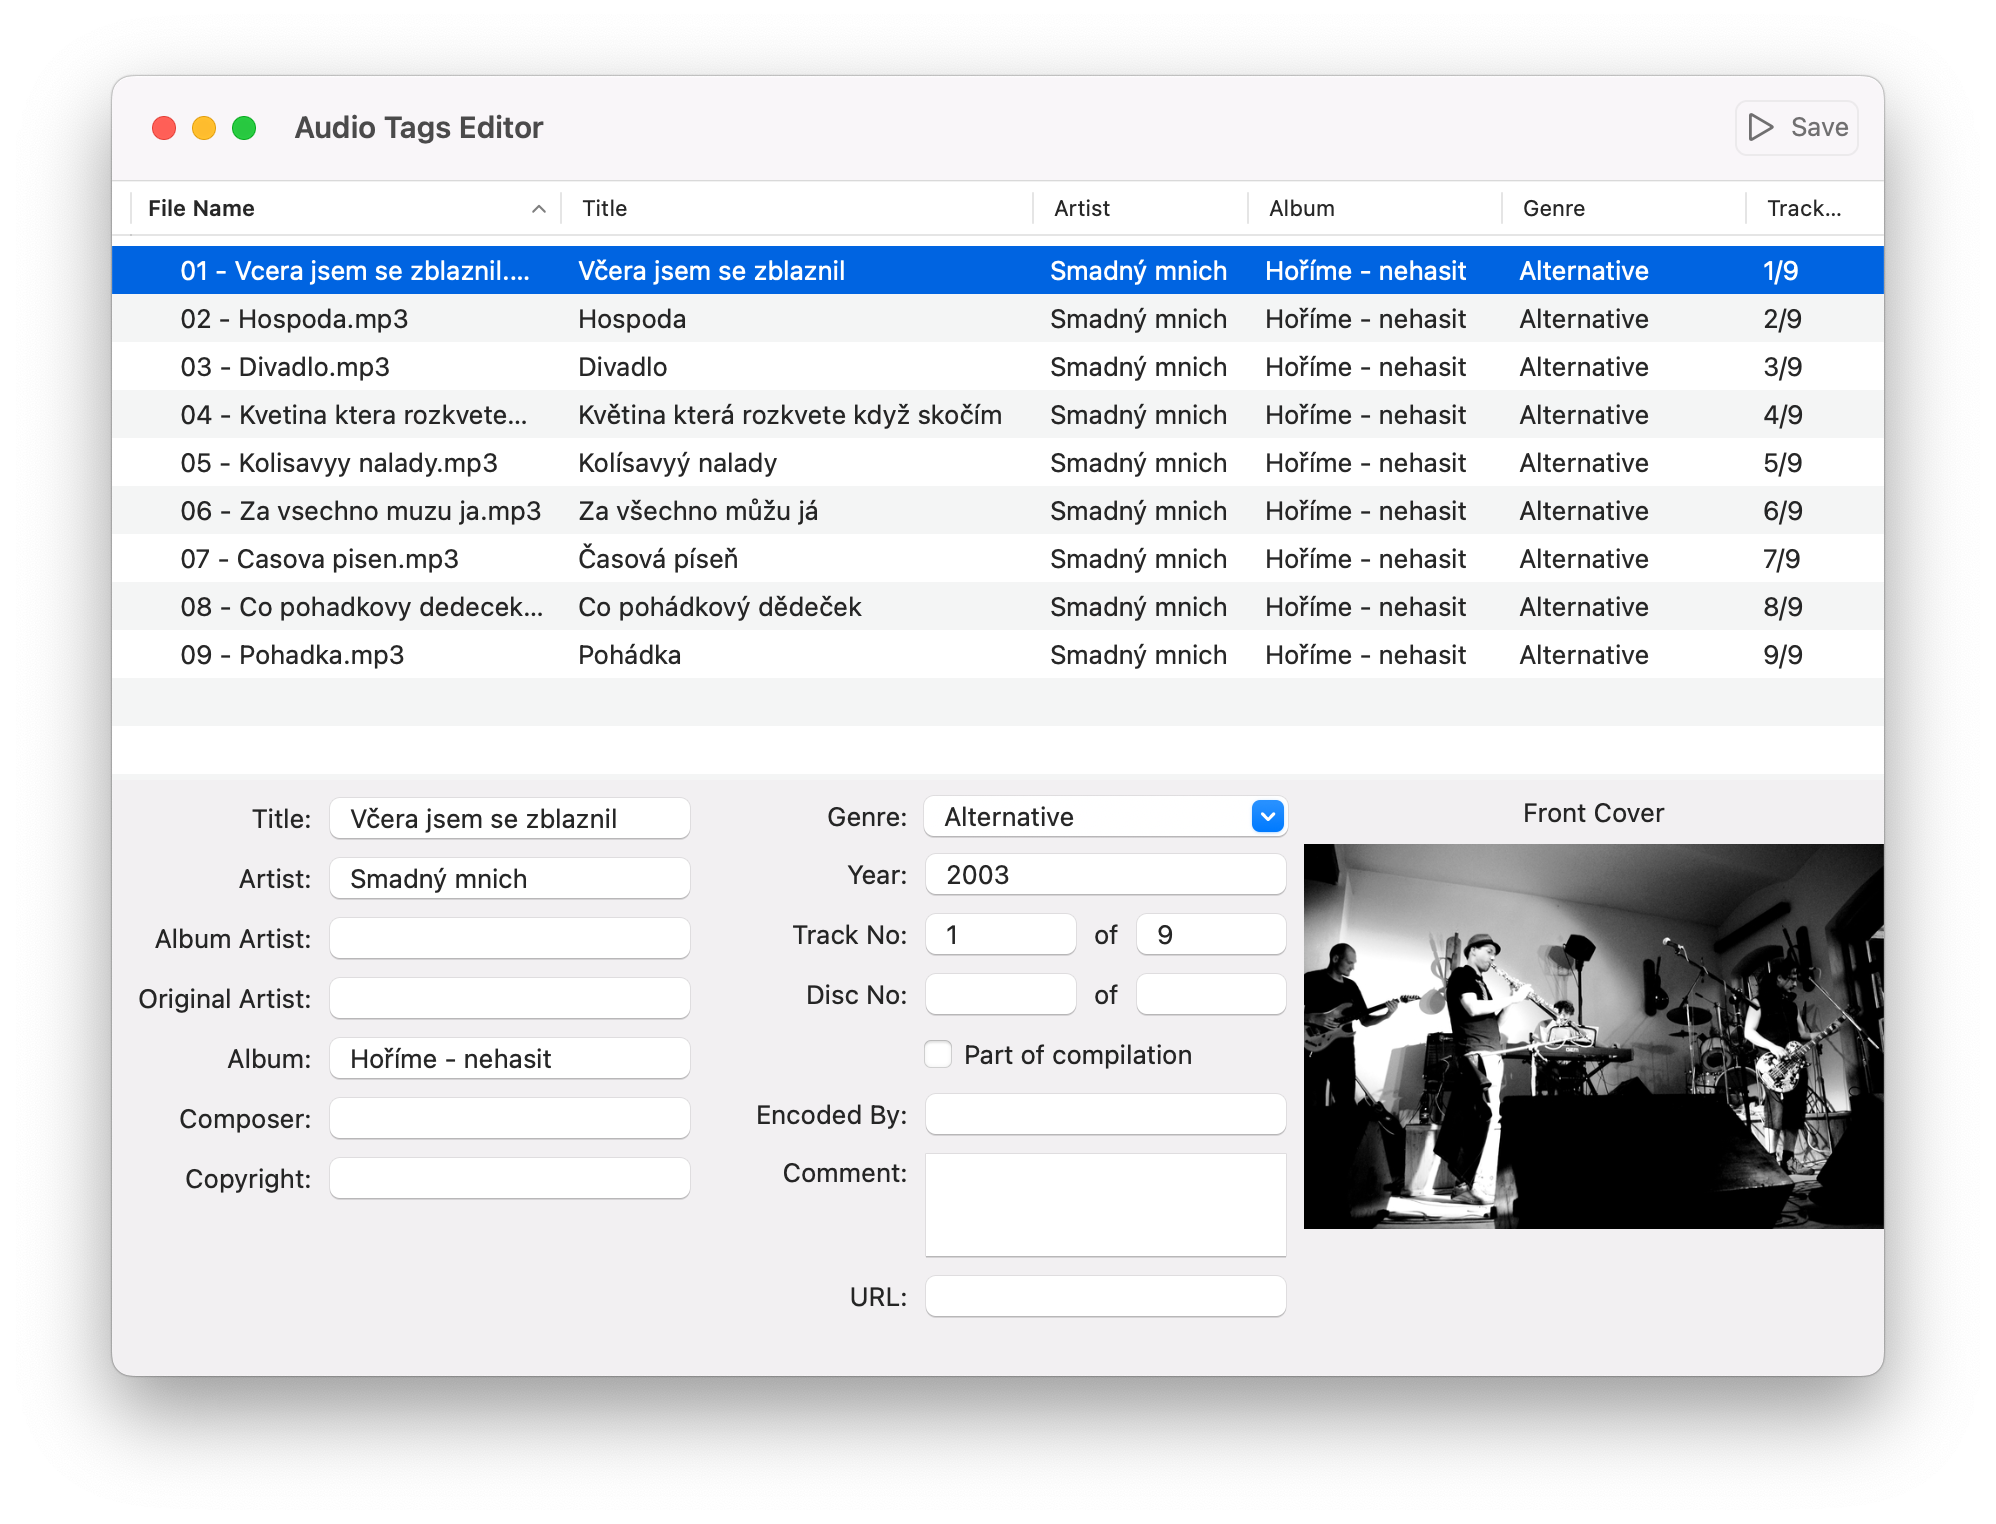Image resolution: width=1996 pixels, height=1524 pixels.
Task: Enable Part of compilation checkbox
Action: 938,1054
